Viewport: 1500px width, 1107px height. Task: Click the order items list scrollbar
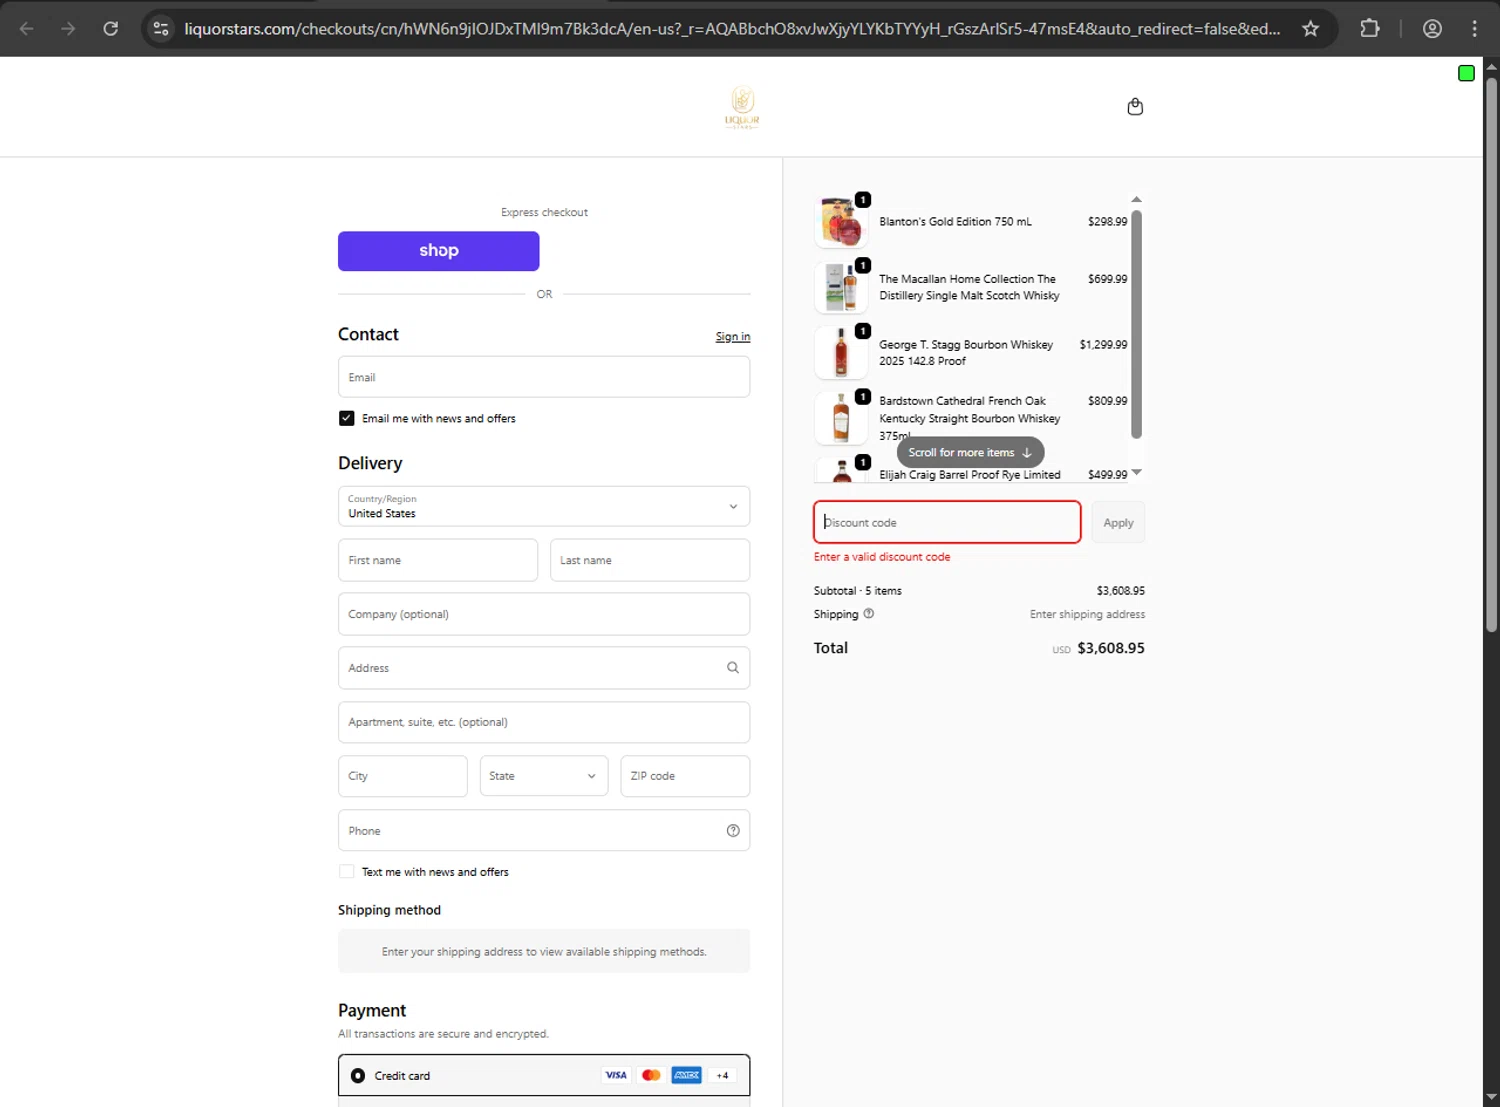(1136, 325)
